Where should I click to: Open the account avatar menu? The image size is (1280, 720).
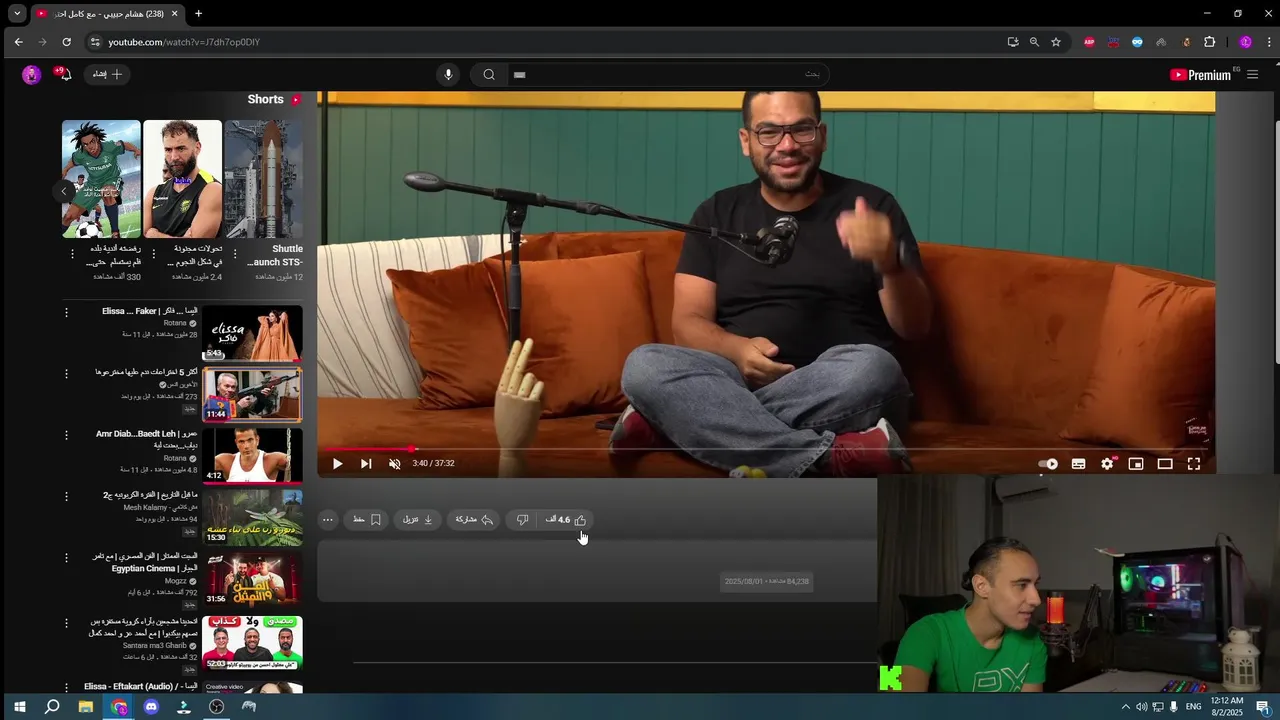coord(31,75)
